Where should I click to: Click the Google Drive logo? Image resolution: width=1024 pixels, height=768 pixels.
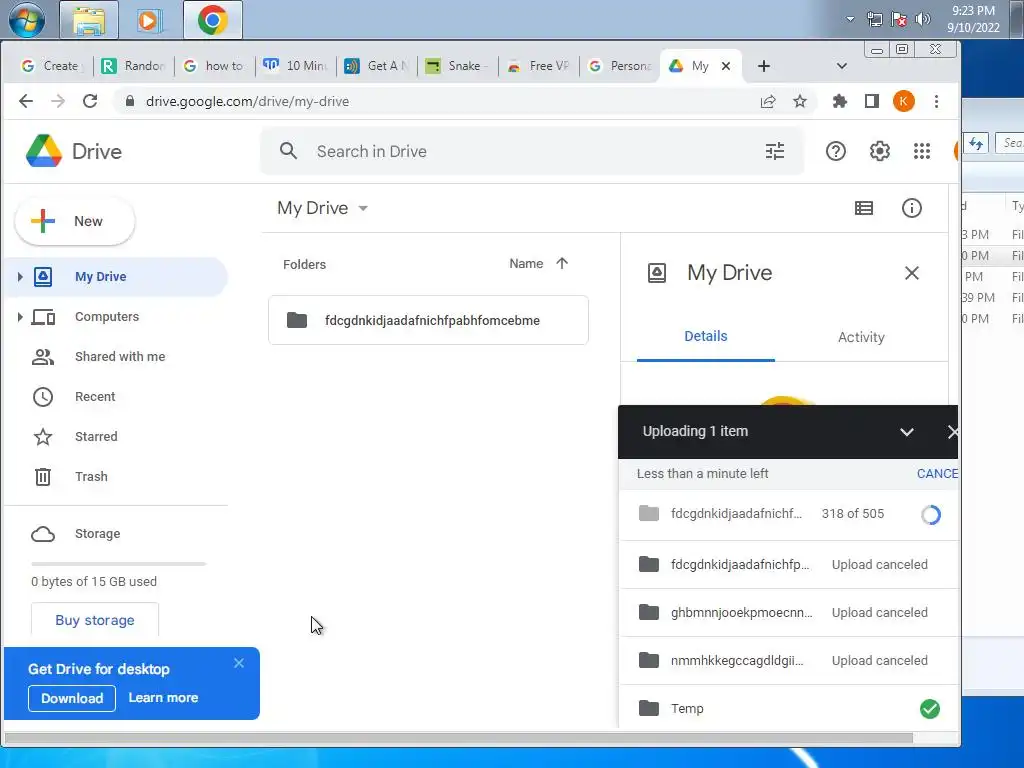tap(74, 152)
